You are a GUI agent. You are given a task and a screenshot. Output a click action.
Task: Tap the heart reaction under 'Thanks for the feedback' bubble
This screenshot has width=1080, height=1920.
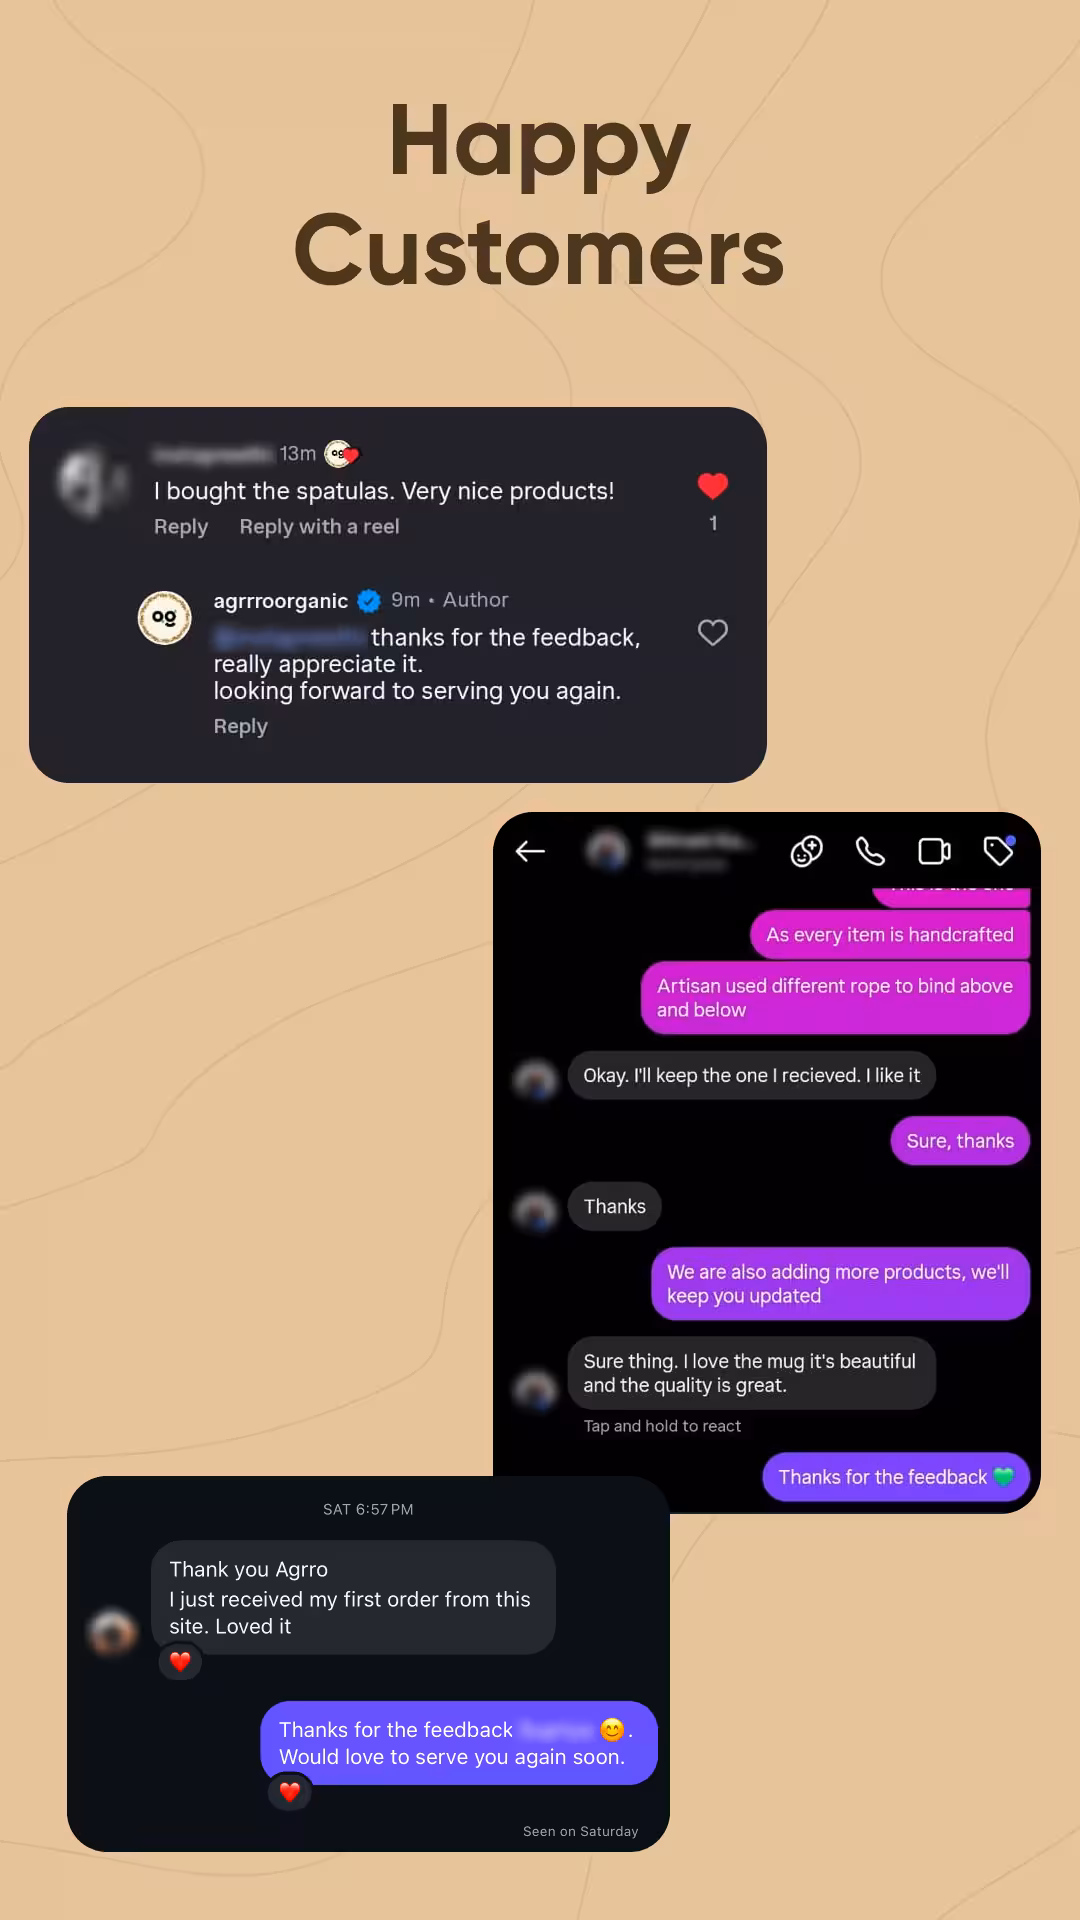(290, 1792)
